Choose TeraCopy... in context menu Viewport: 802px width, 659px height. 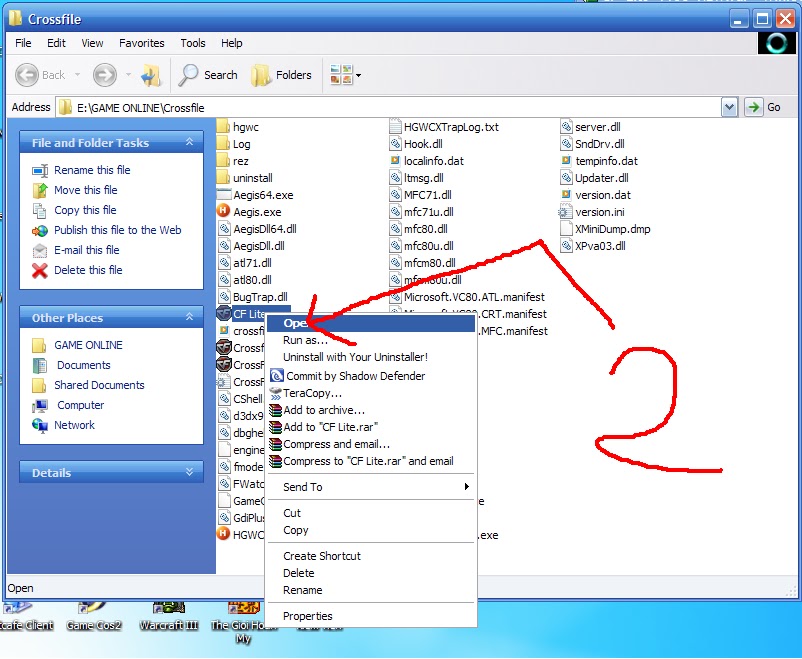coord(372,393)
